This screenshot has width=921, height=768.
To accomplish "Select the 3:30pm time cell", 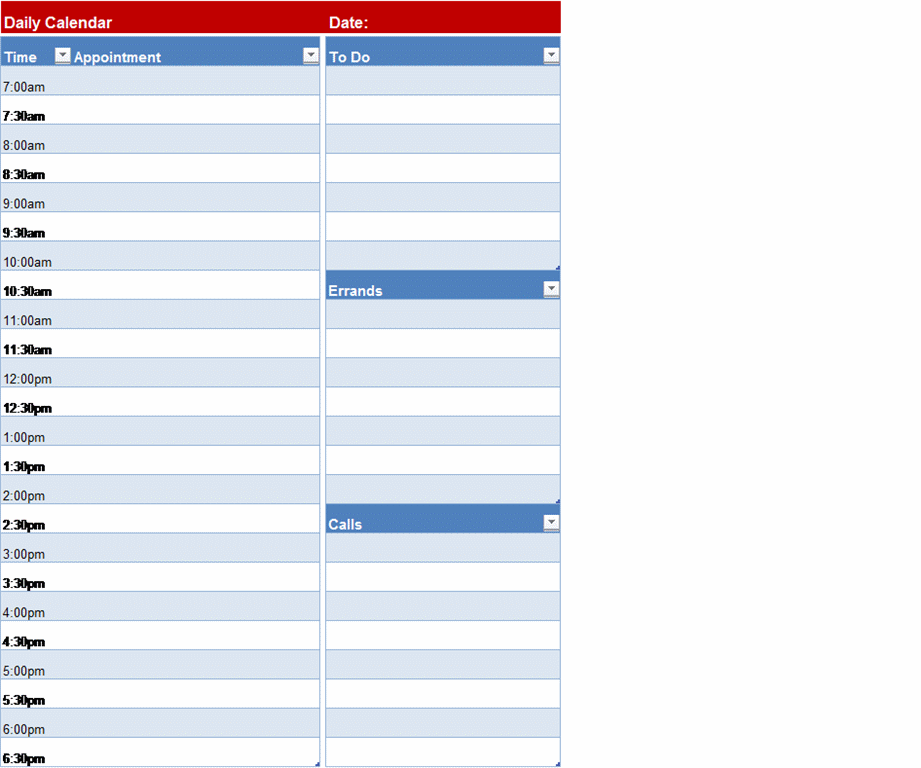I will tap(36, 577).
